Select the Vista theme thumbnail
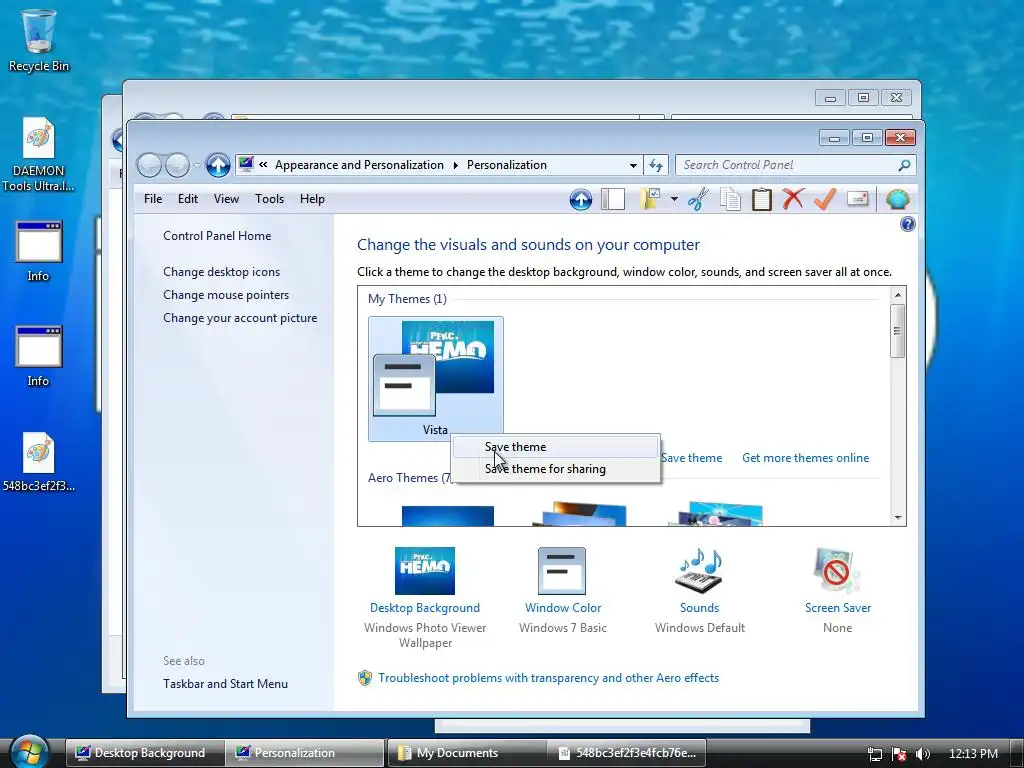Viewport: 1024px width, 768px height. coord(436,379)
